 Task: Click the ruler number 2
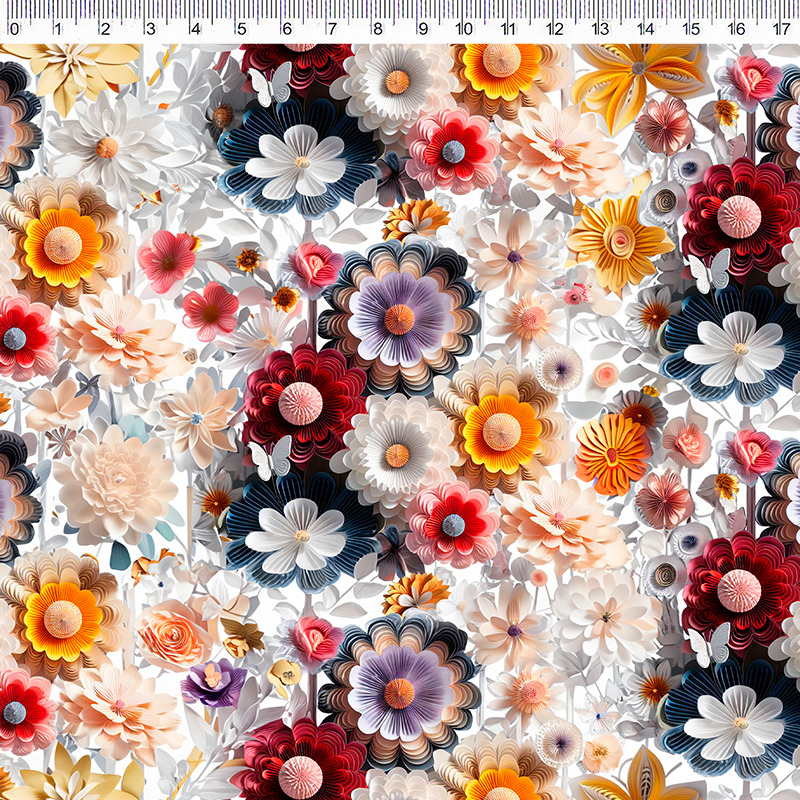coord(105,29)
